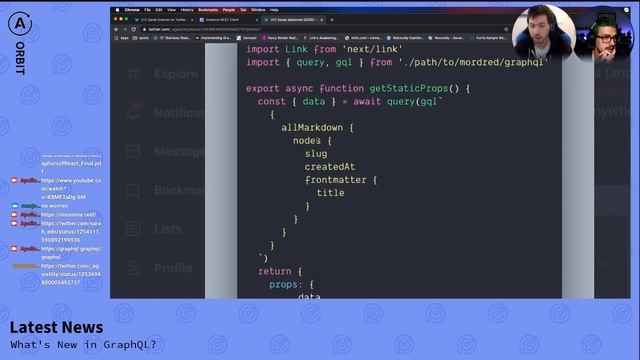Open a new browser tab with plus
Viewport: 640px width, 360px height.
(332, 20)
